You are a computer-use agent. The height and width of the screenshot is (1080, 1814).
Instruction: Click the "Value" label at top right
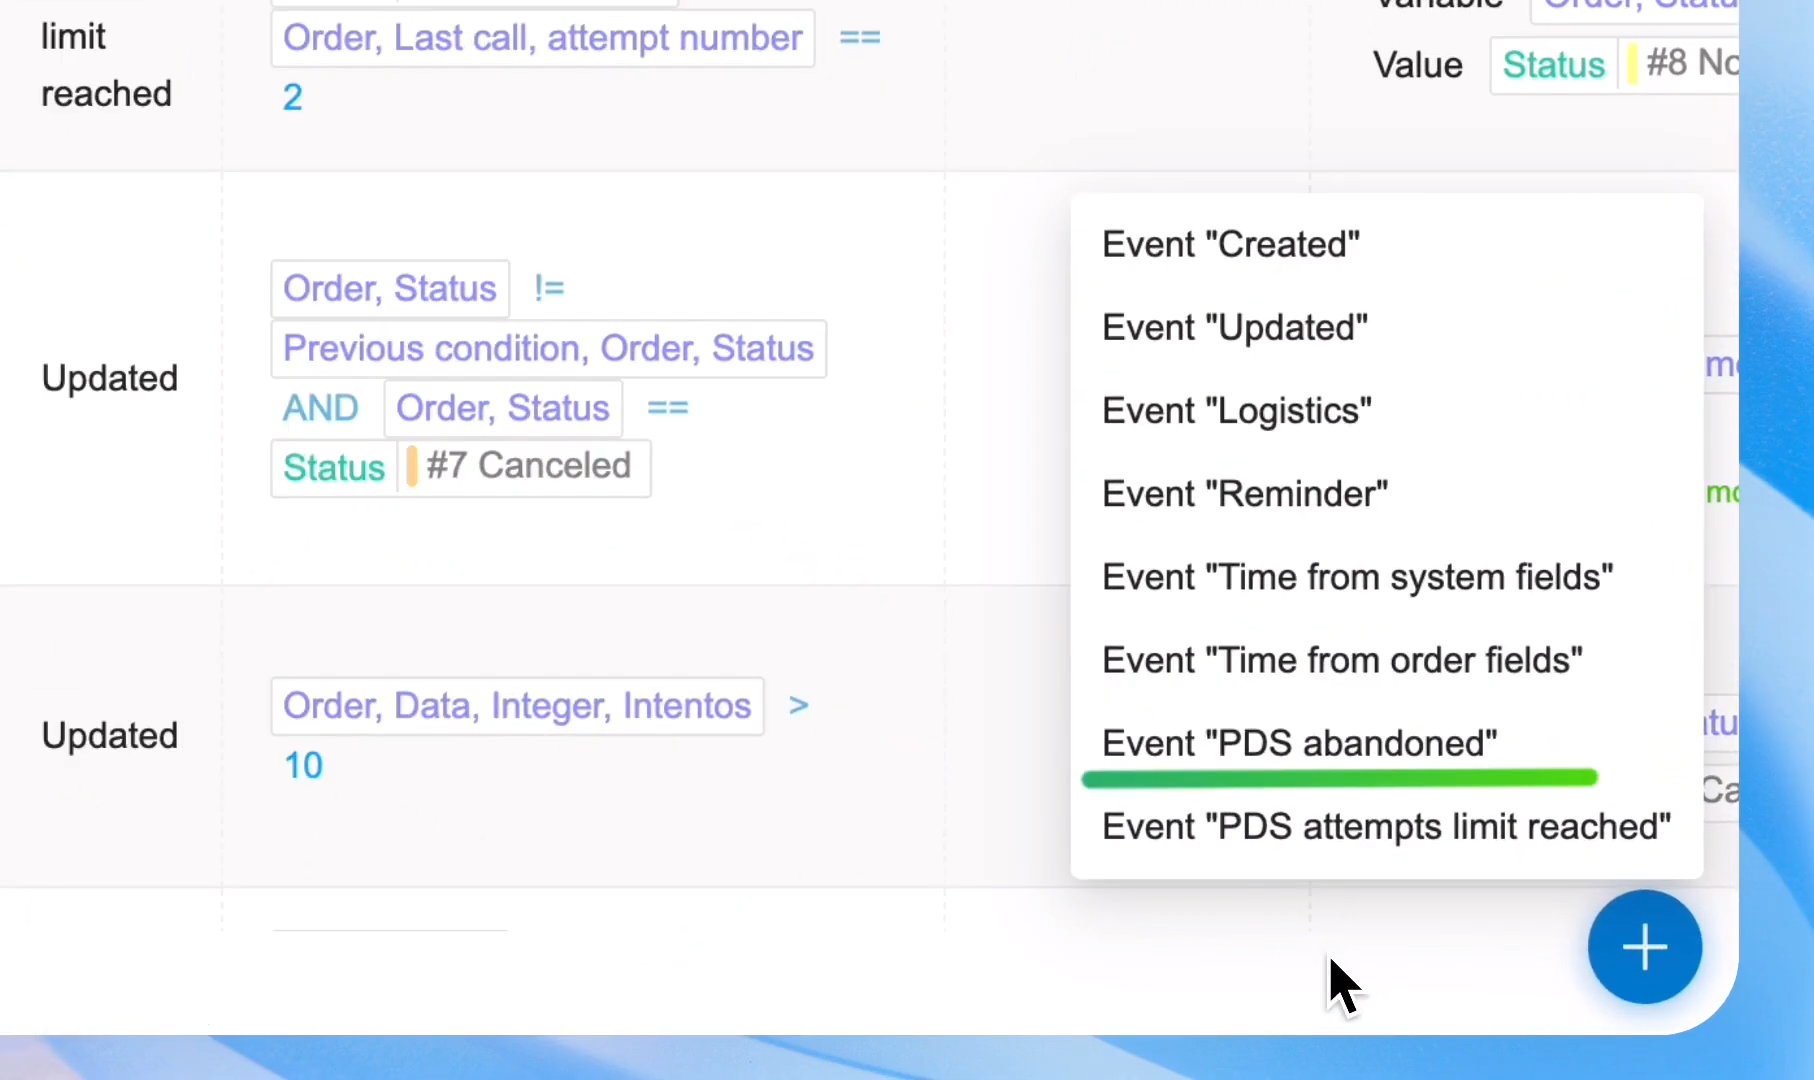pos(1417,66)
